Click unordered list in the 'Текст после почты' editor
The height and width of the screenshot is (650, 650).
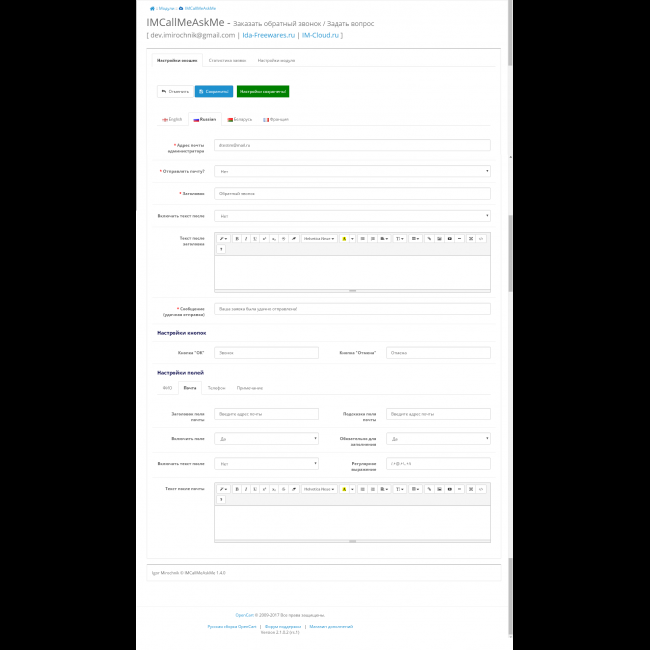coord(362,489)
